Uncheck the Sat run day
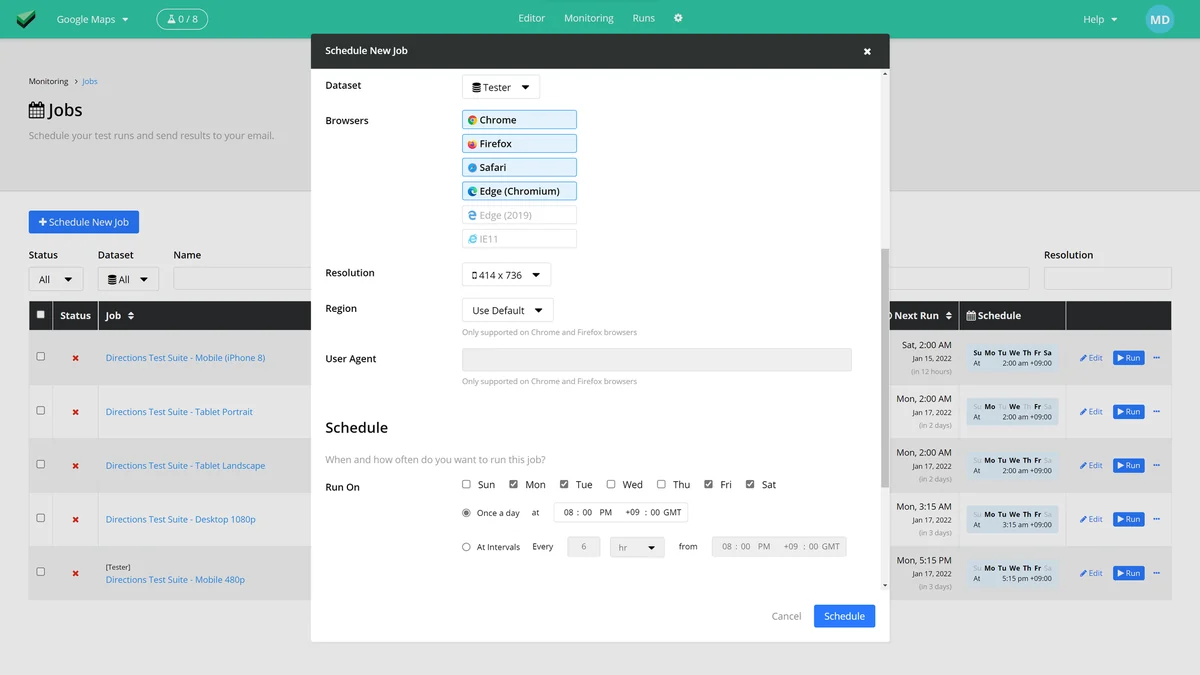 coord(750,484)
